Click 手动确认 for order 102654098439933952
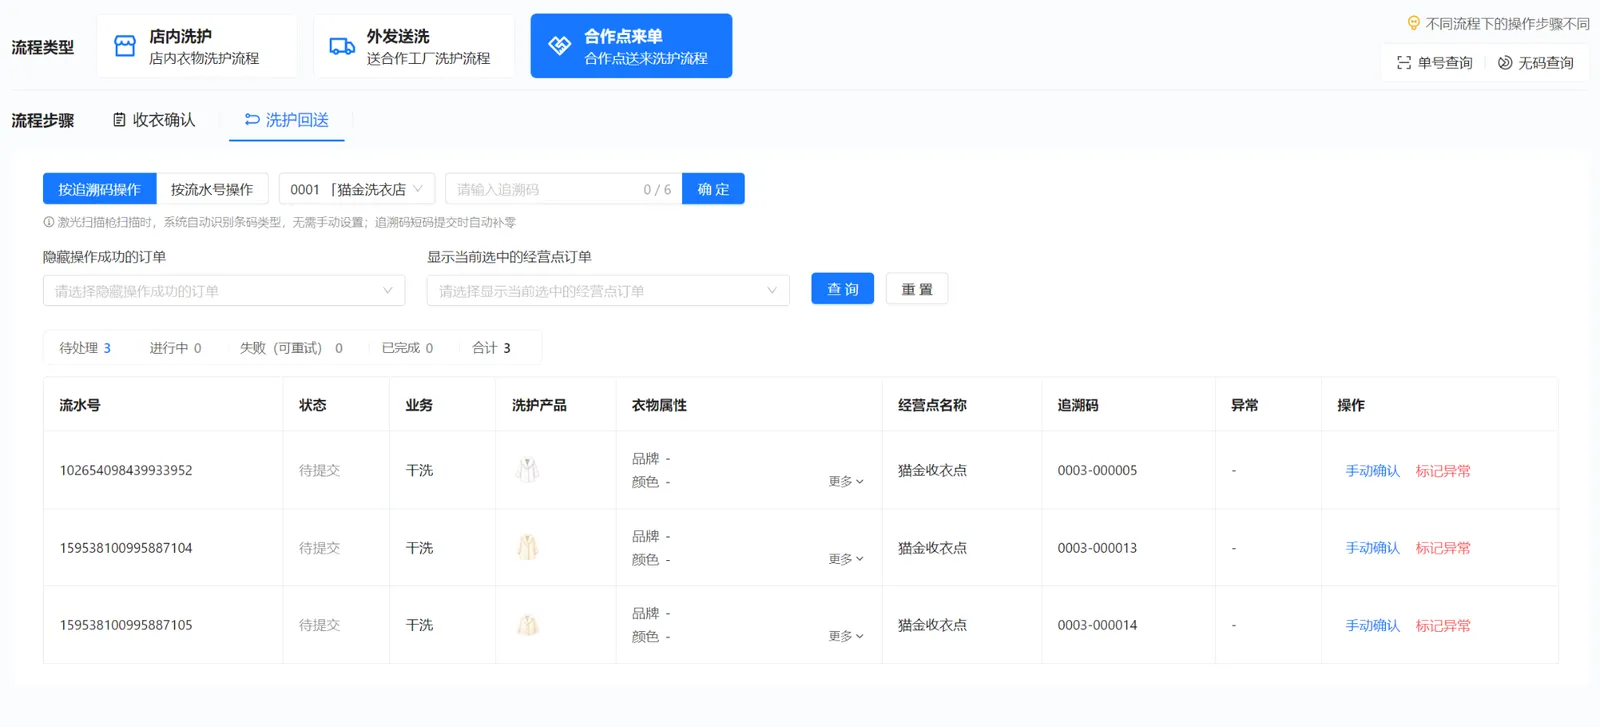Image resolution: width=1600 pixels, height=727 pixels. pos(1372,471)
